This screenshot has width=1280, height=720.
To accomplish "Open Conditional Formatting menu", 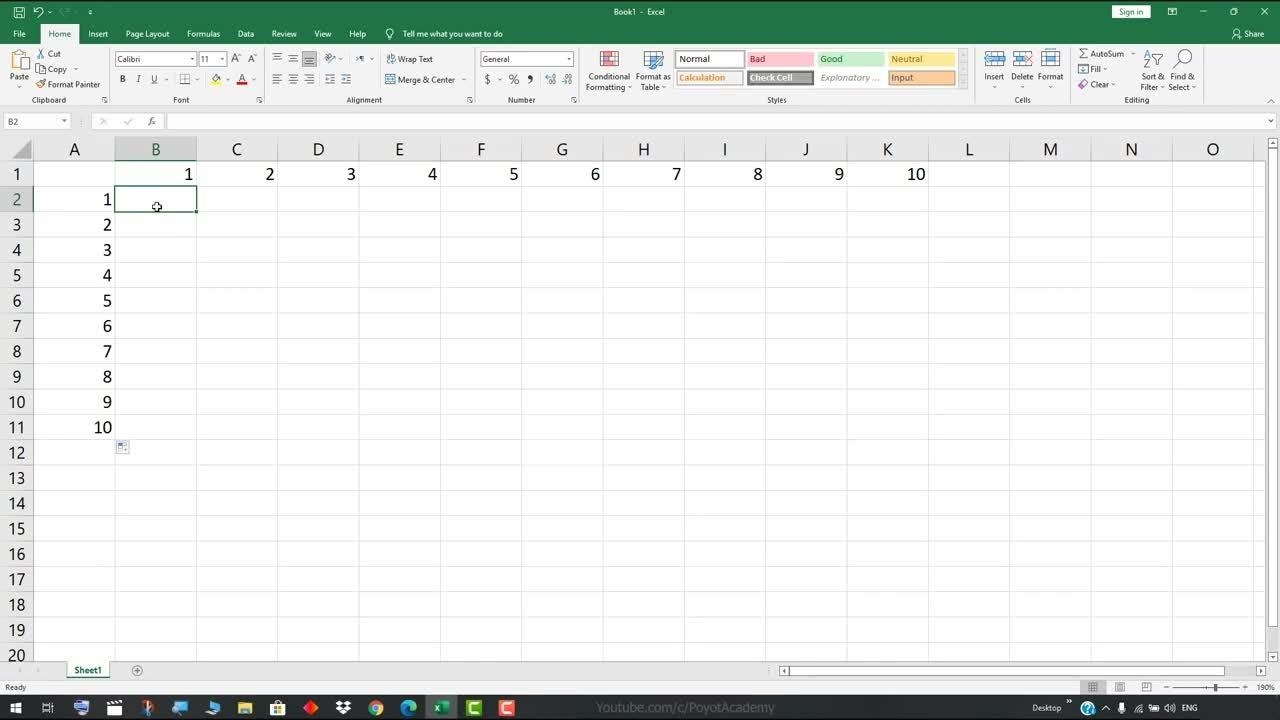I will coord(608,70).
